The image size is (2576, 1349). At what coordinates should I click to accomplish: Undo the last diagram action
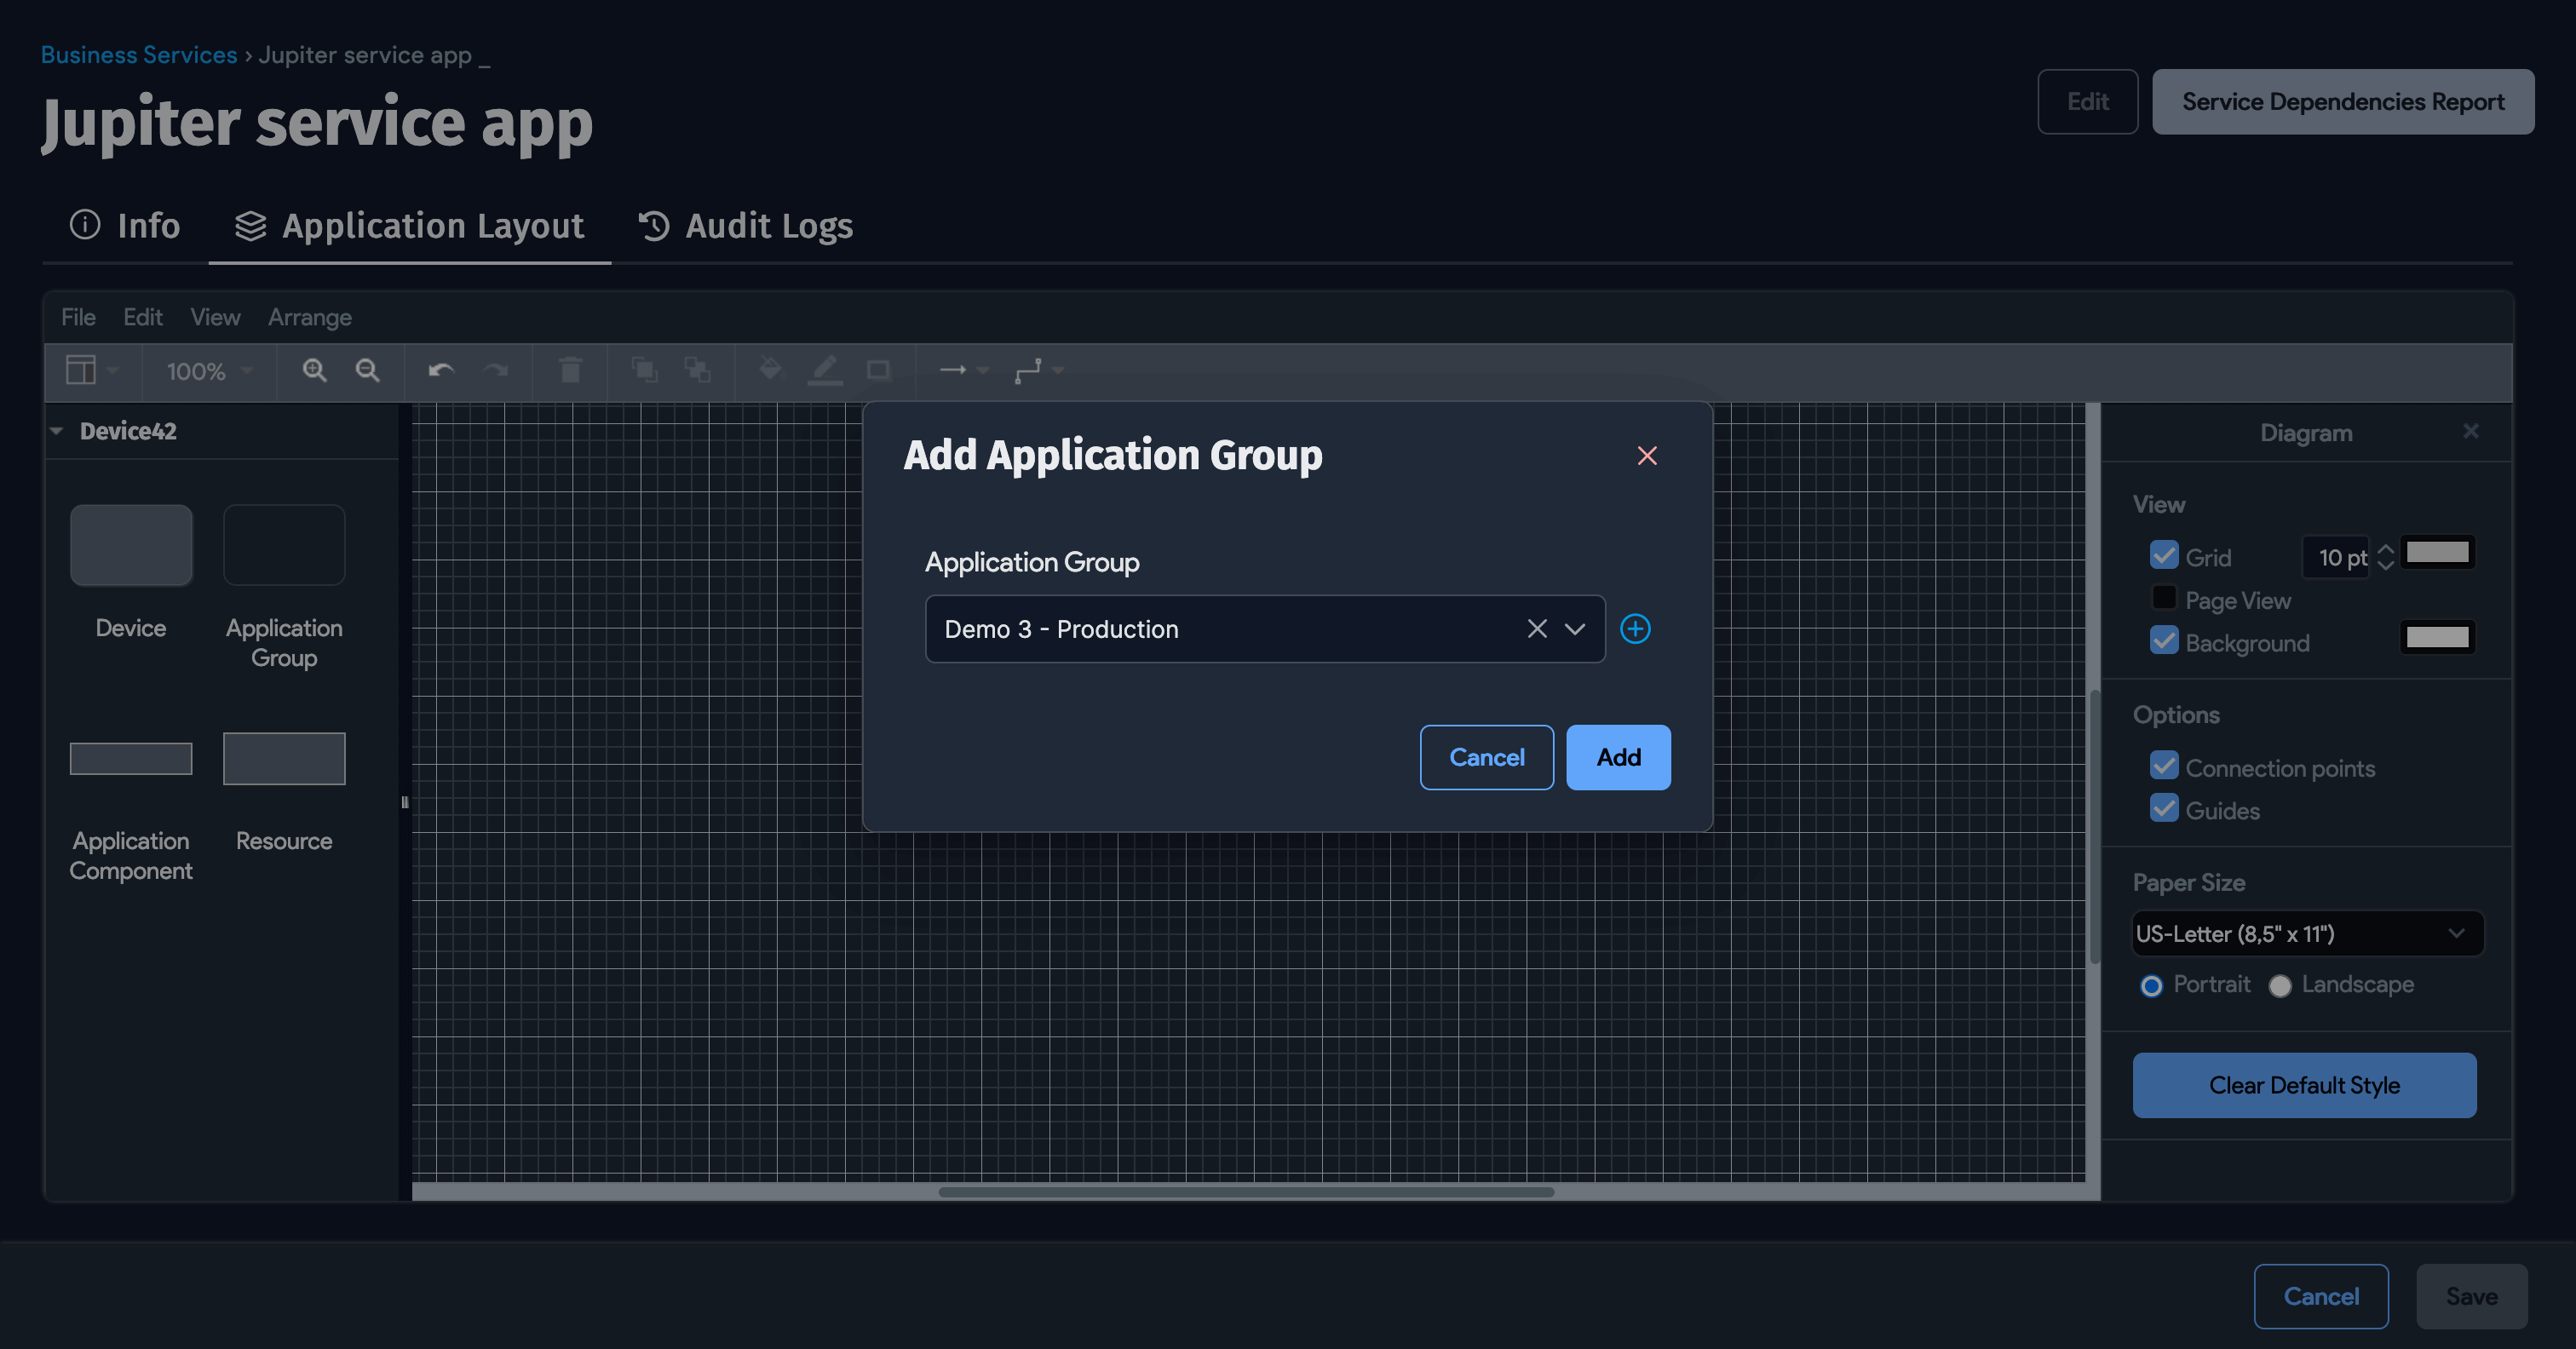point(441,371)
